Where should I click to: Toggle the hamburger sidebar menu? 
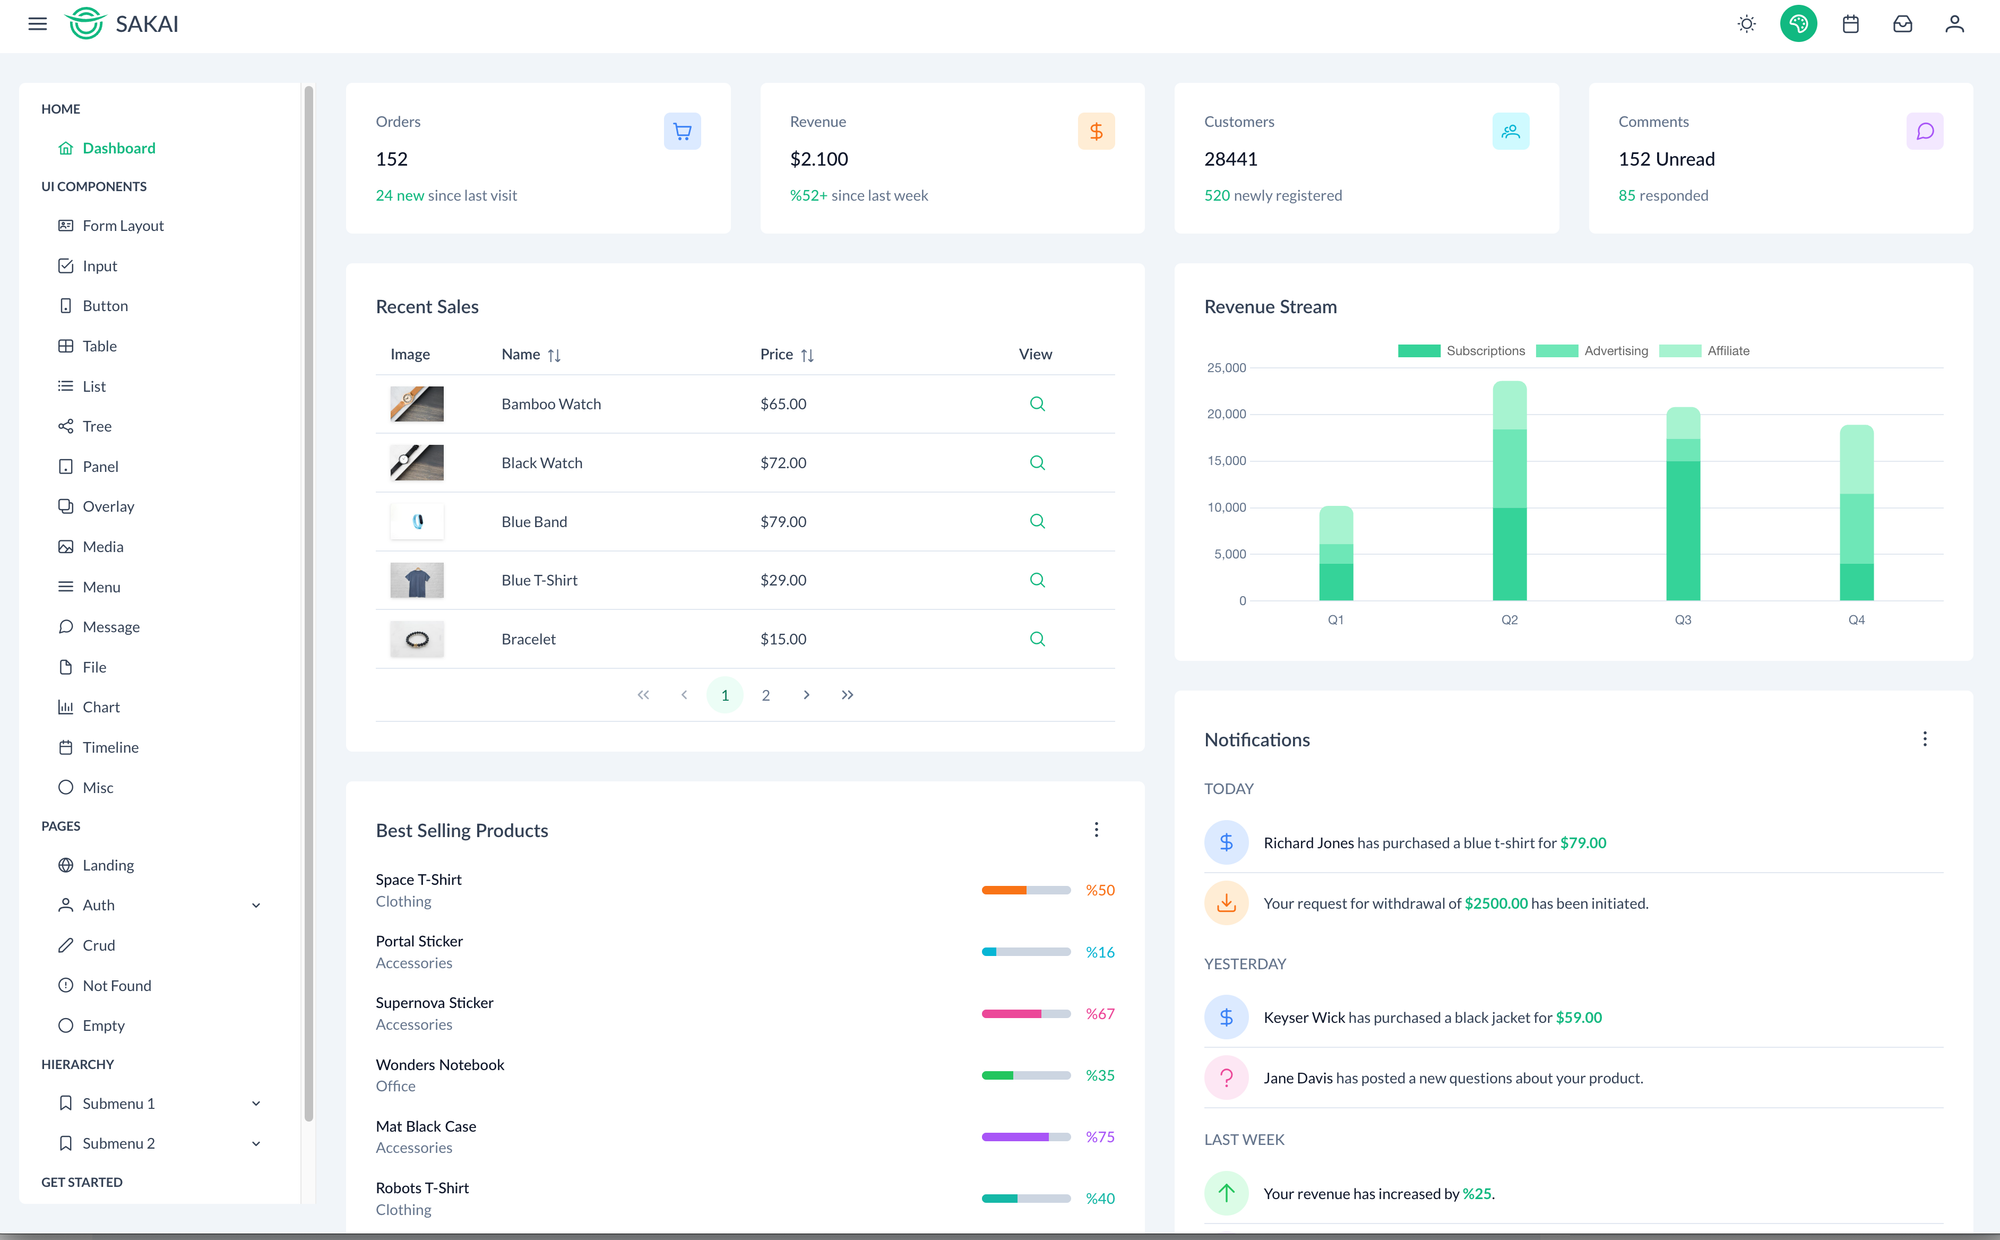pos(37,24)
